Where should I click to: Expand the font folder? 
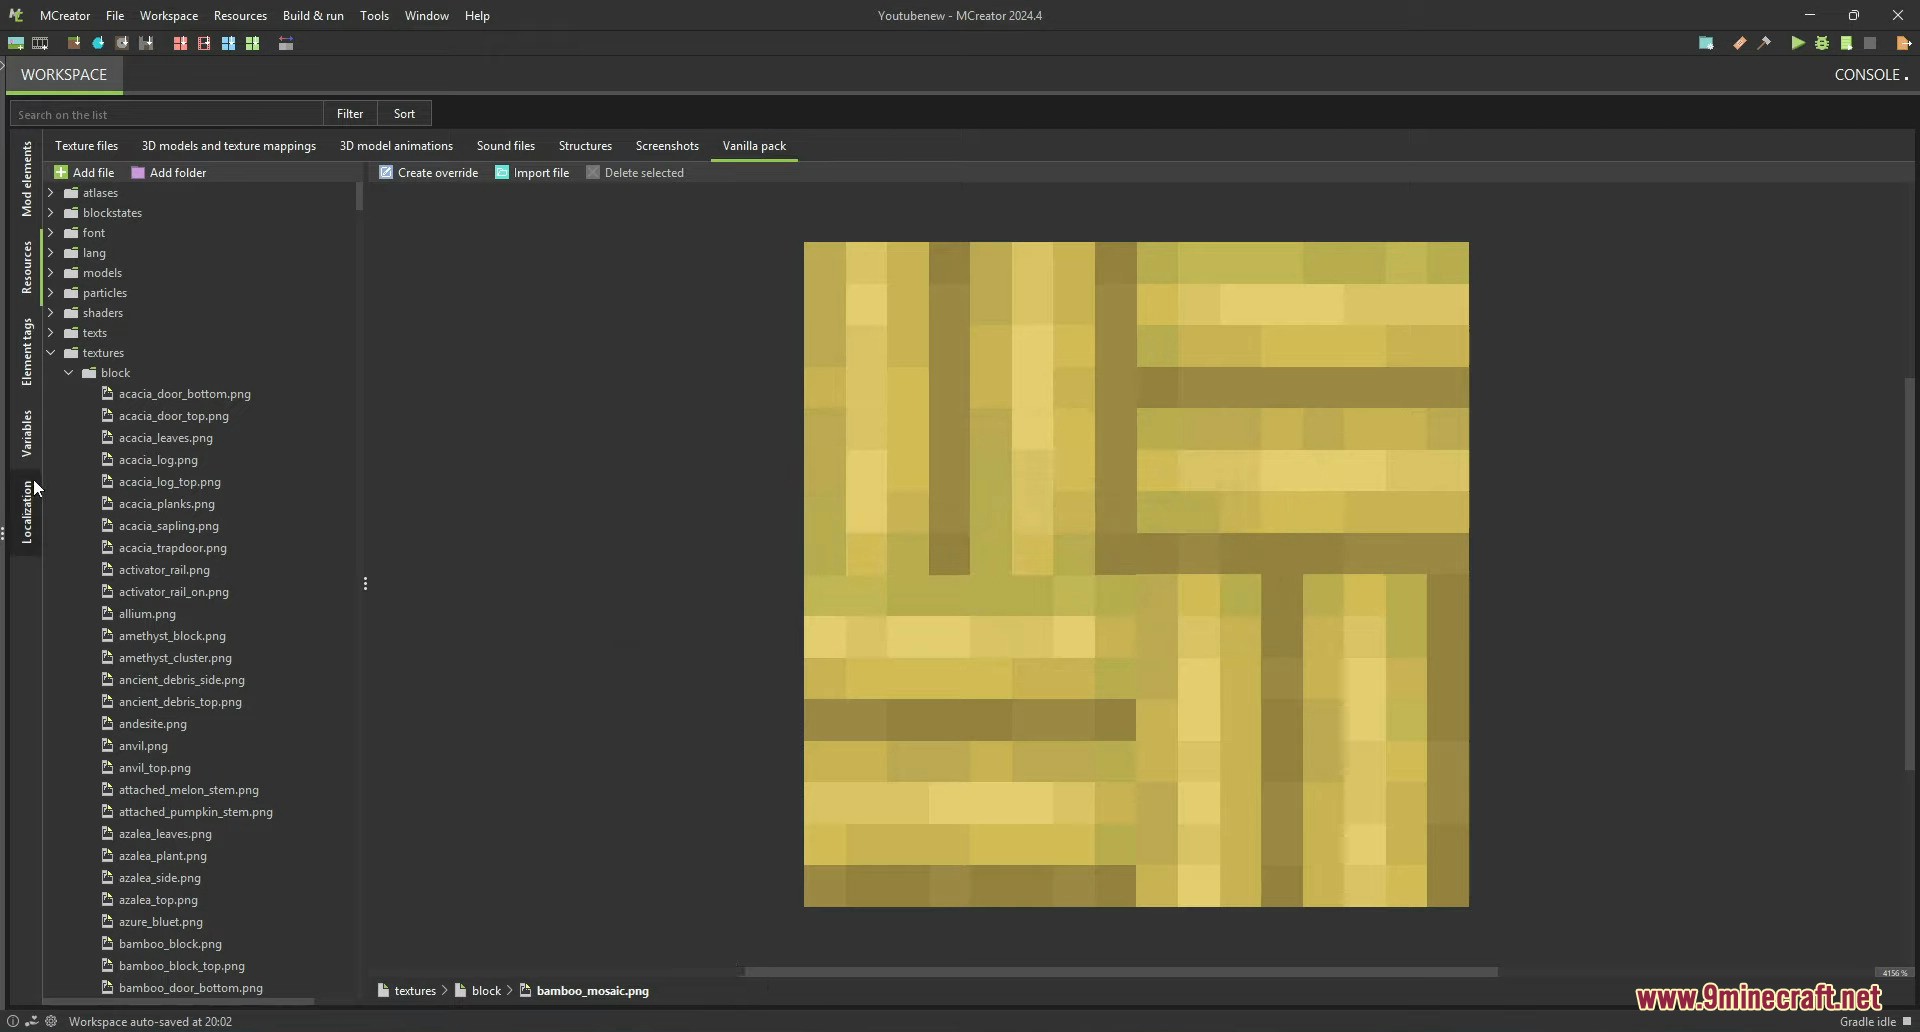(x=51, y=233)
